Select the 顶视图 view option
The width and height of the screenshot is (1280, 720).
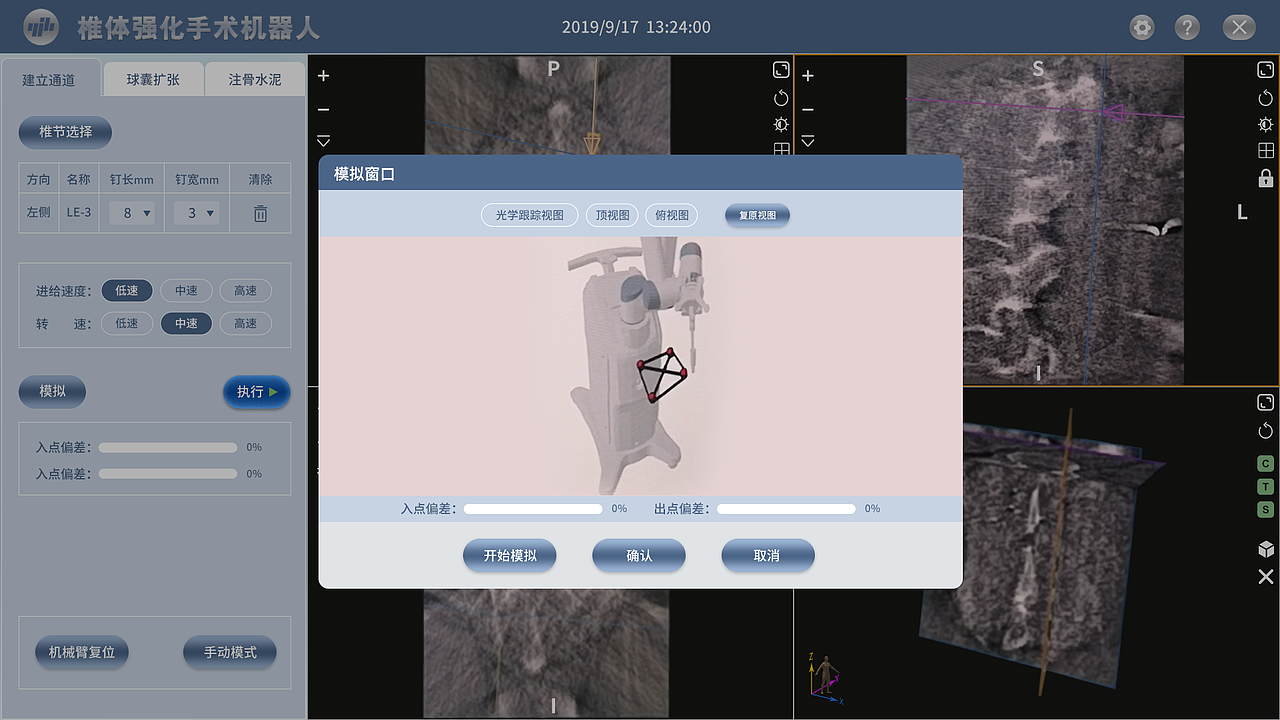coord(612,215)
